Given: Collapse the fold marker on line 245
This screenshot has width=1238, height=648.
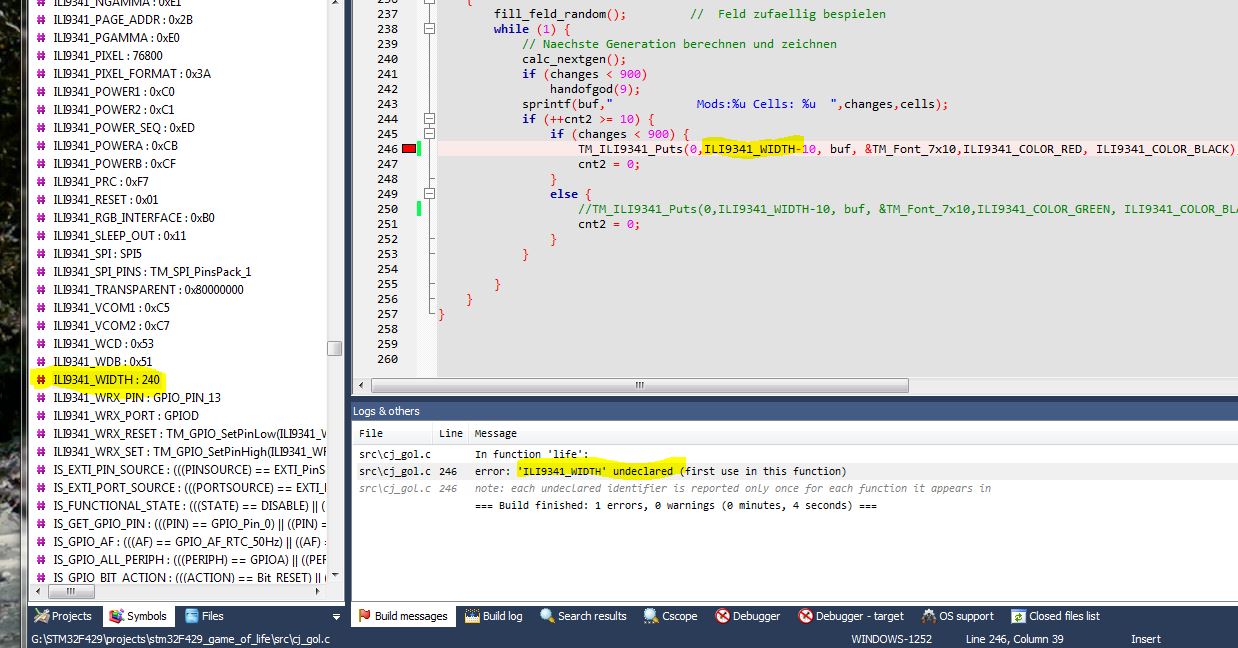Looking at the screenshot, I should coord(429,134).
